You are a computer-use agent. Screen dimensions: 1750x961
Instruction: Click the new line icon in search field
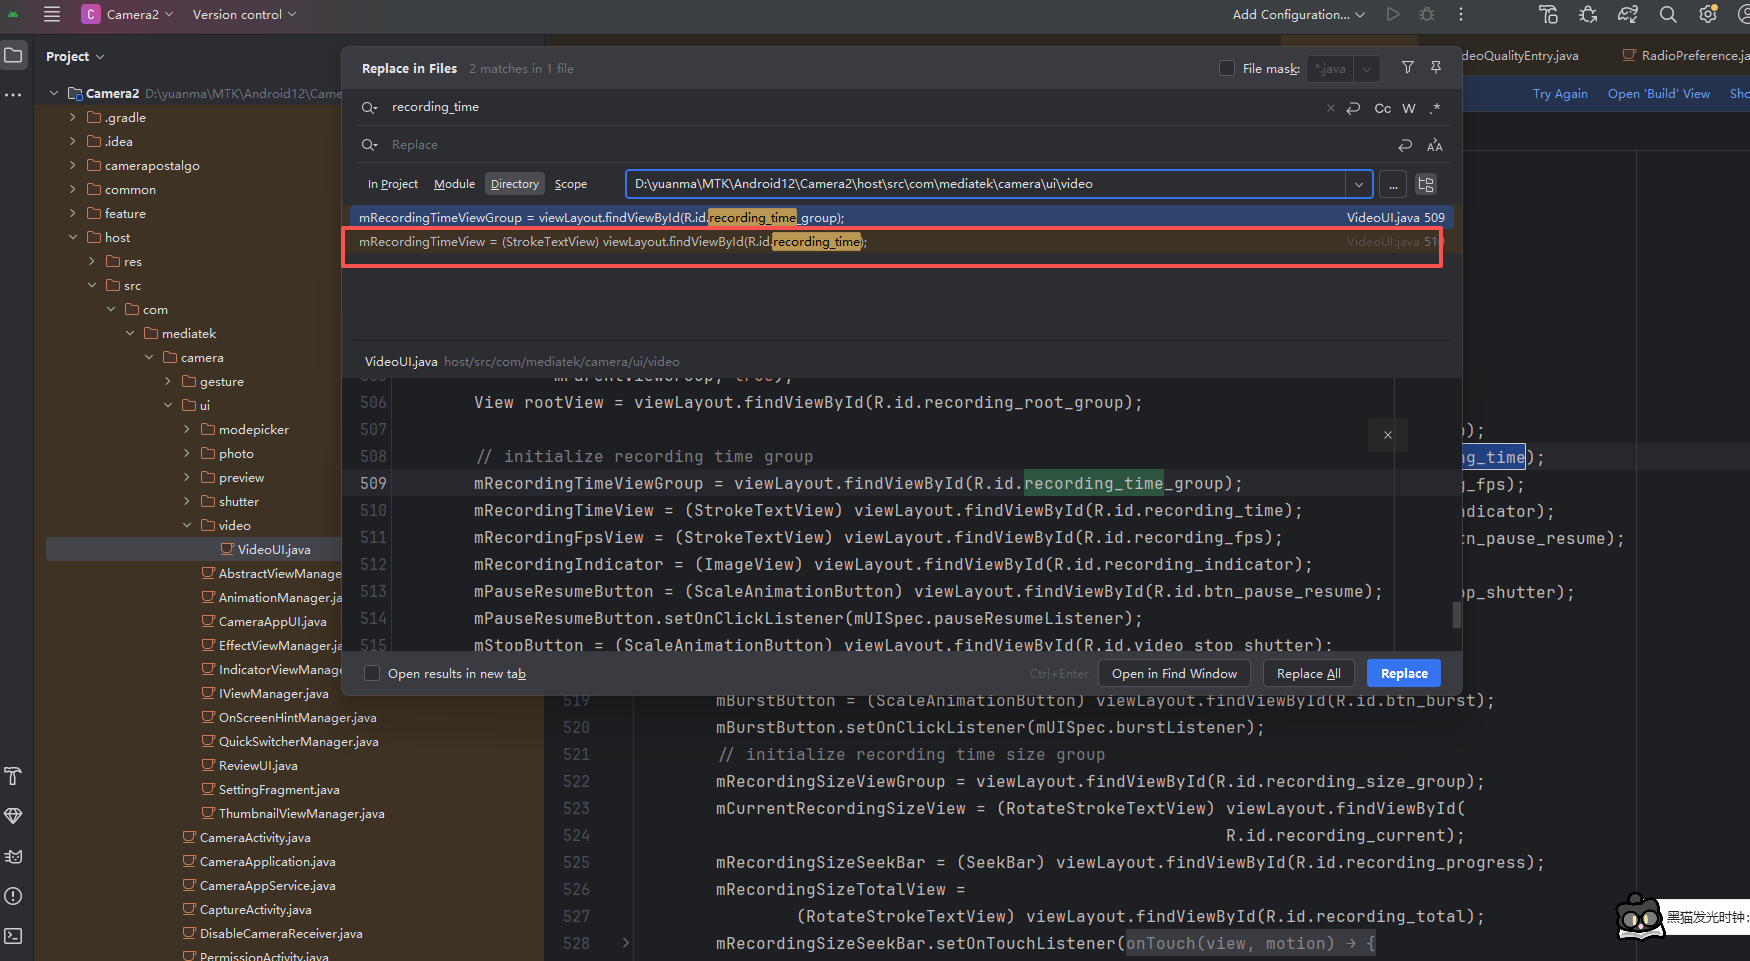click(x=1353, y=108)
